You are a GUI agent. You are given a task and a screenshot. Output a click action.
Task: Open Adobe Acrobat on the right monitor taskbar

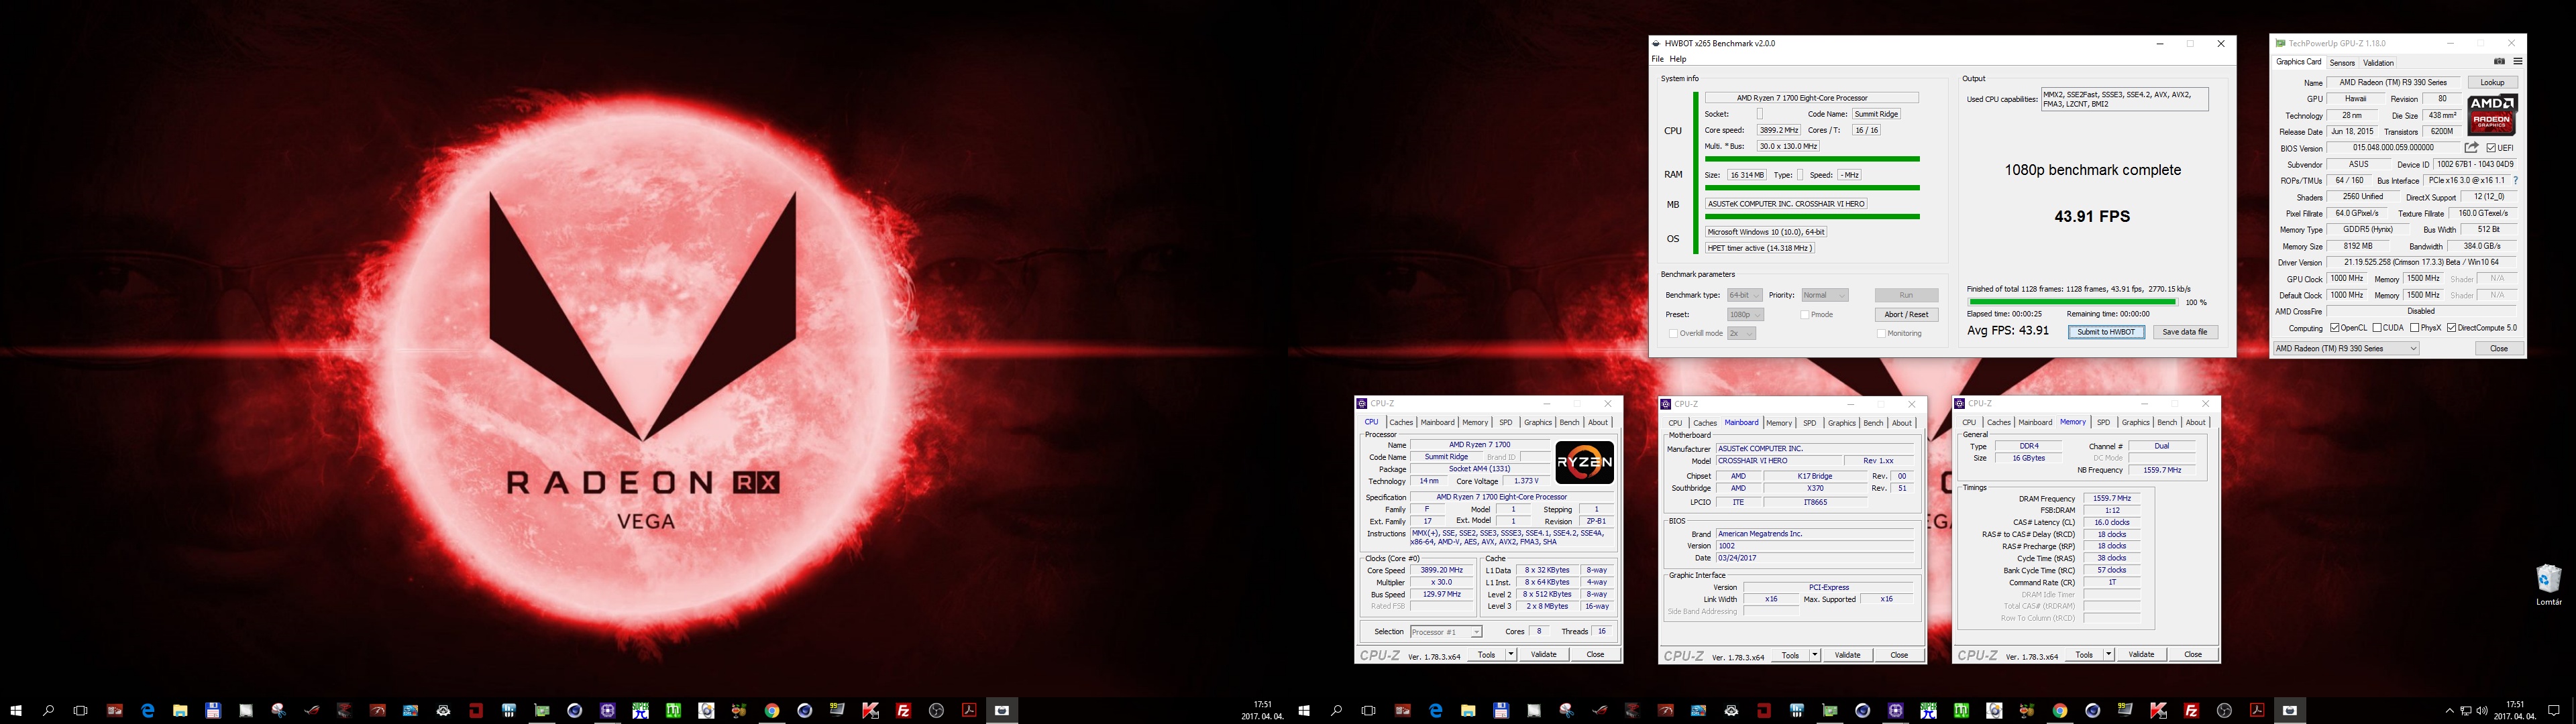coord(2257,710)
